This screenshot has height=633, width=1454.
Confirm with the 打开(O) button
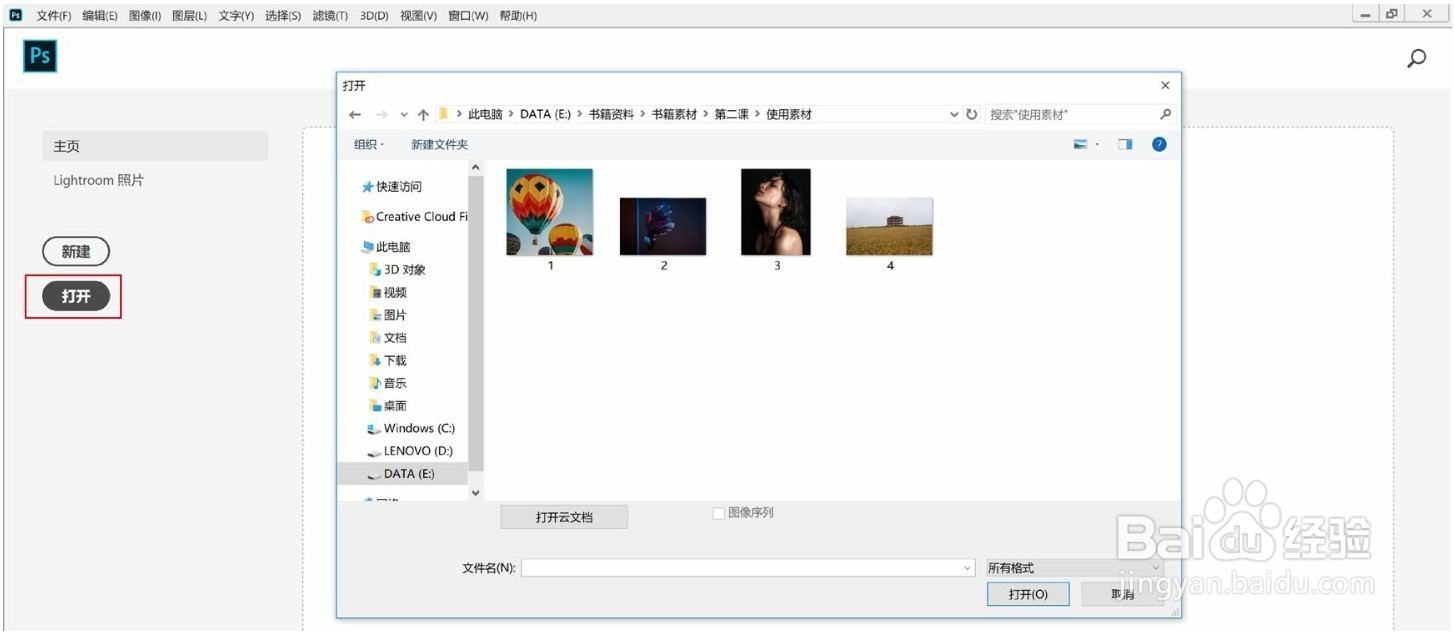click(1028, 594)
